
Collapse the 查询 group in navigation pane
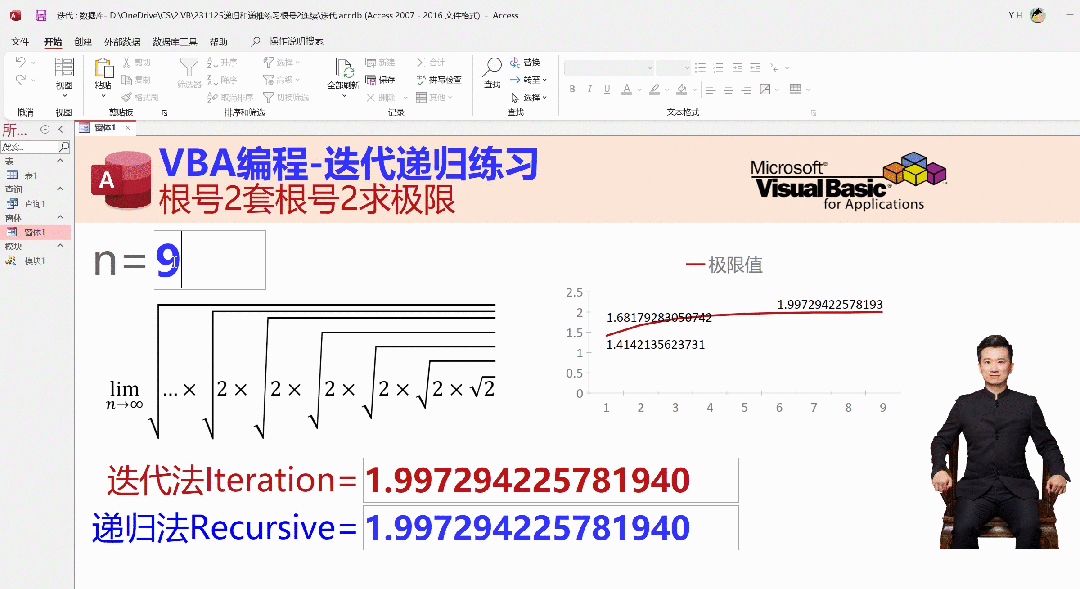coord(60,189)
